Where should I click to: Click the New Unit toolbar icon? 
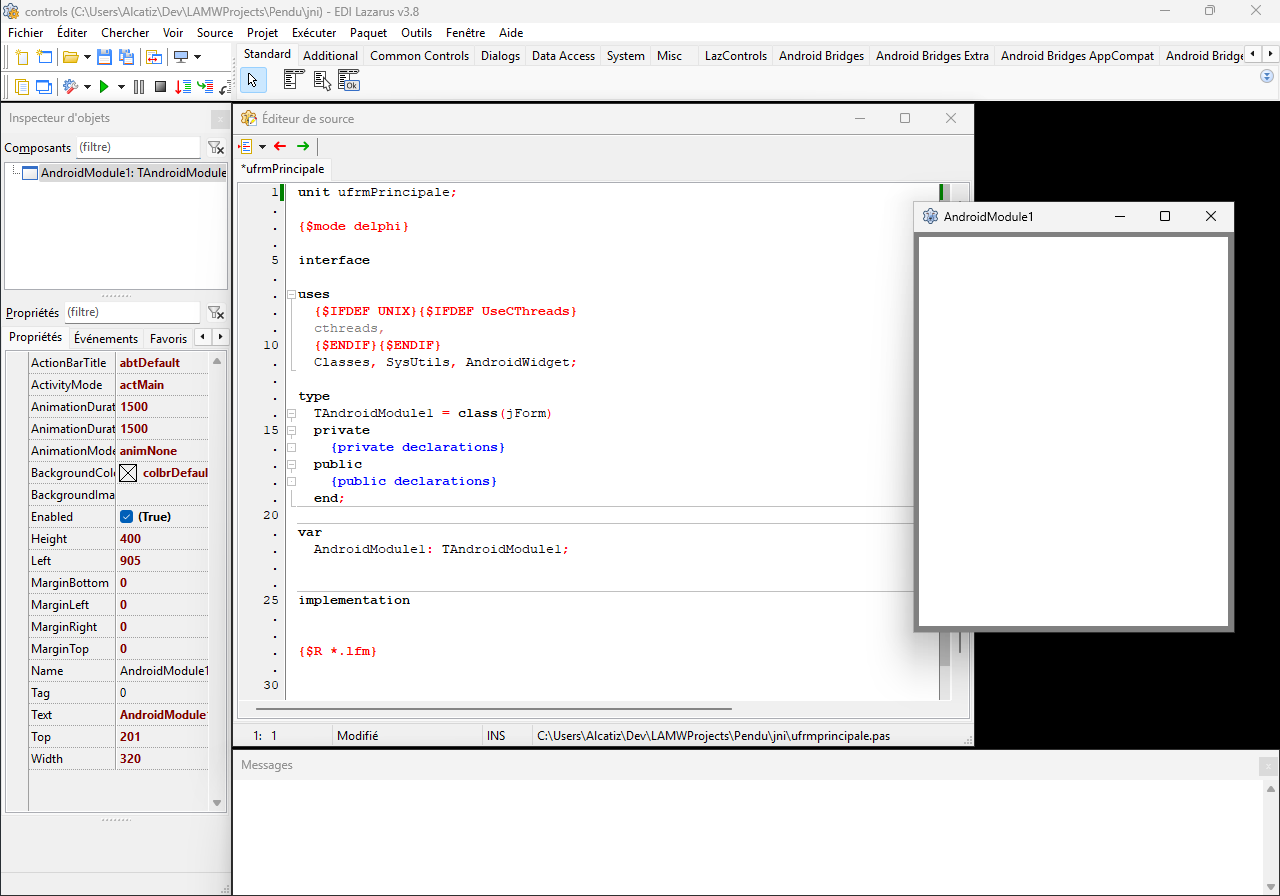tap(22, 57)
